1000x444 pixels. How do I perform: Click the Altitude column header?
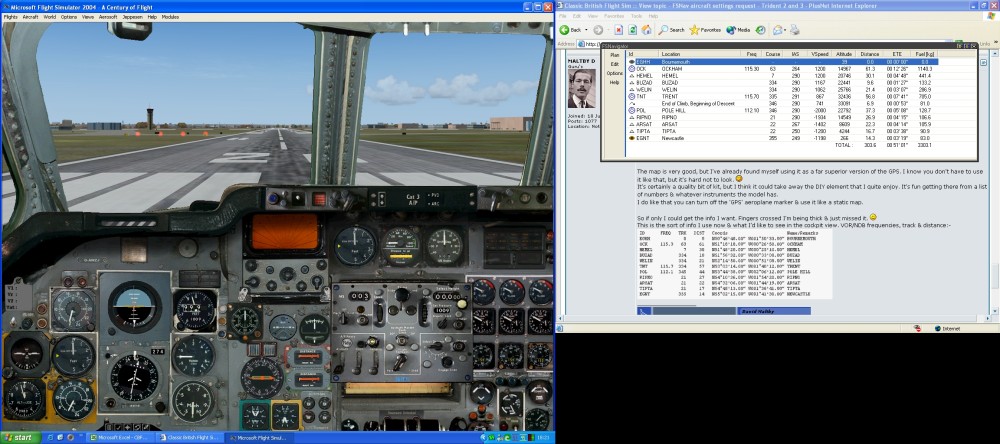[x=844, y=54]
